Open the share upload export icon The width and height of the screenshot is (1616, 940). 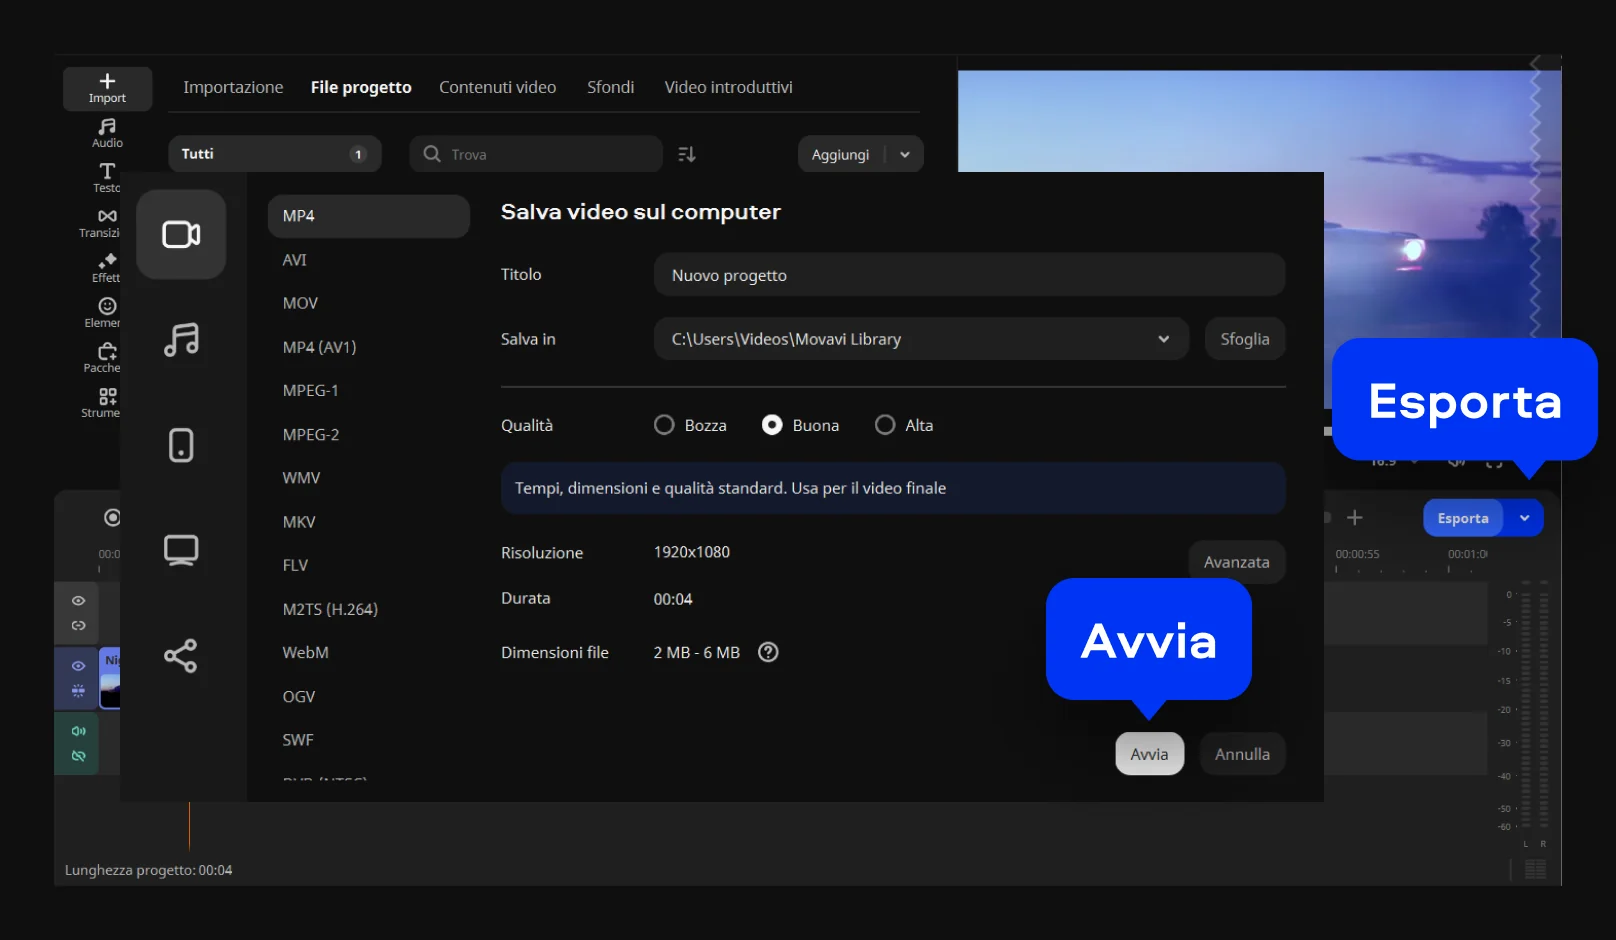(x=181, y=656)
